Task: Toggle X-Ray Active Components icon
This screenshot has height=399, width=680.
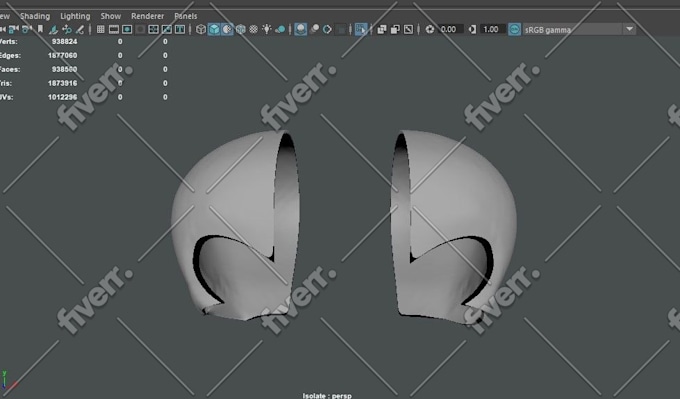Action: [395, 29]
